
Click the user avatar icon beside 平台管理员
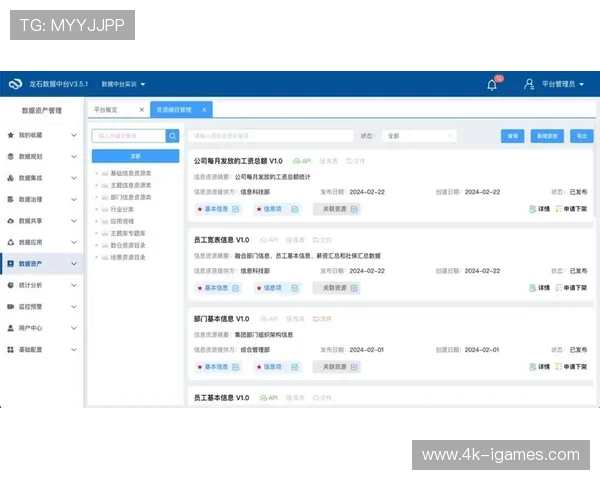click(x=529, y=84)
